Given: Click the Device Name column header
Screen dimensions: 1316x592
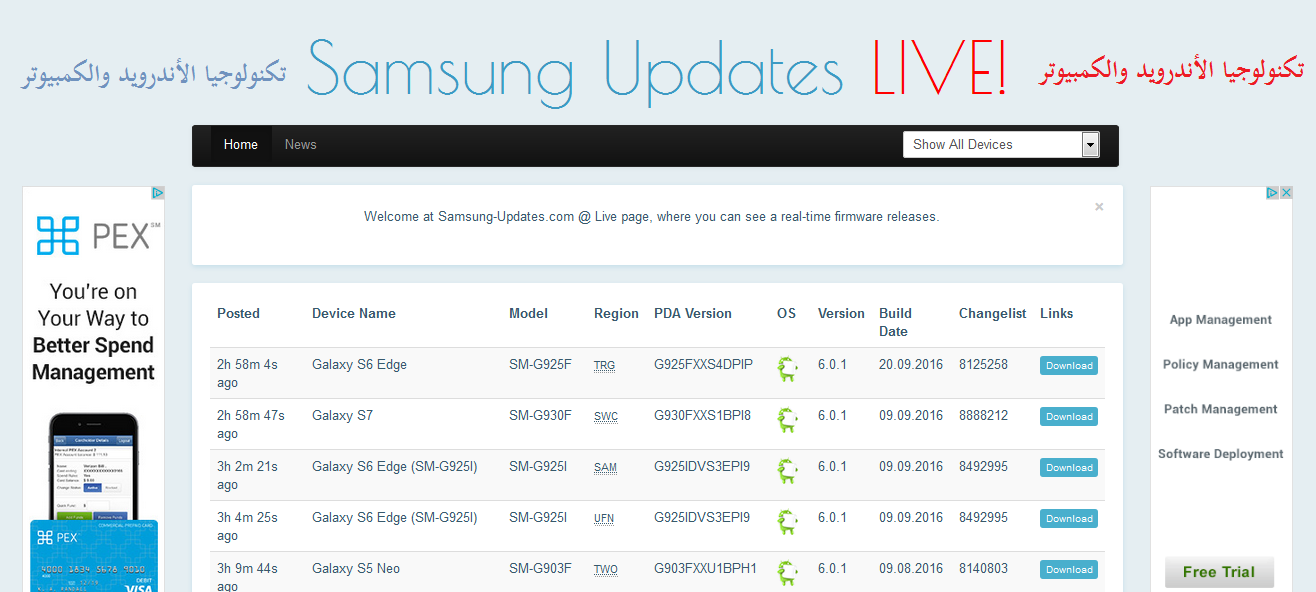Looking at the screenshot, I should point(354,313).
